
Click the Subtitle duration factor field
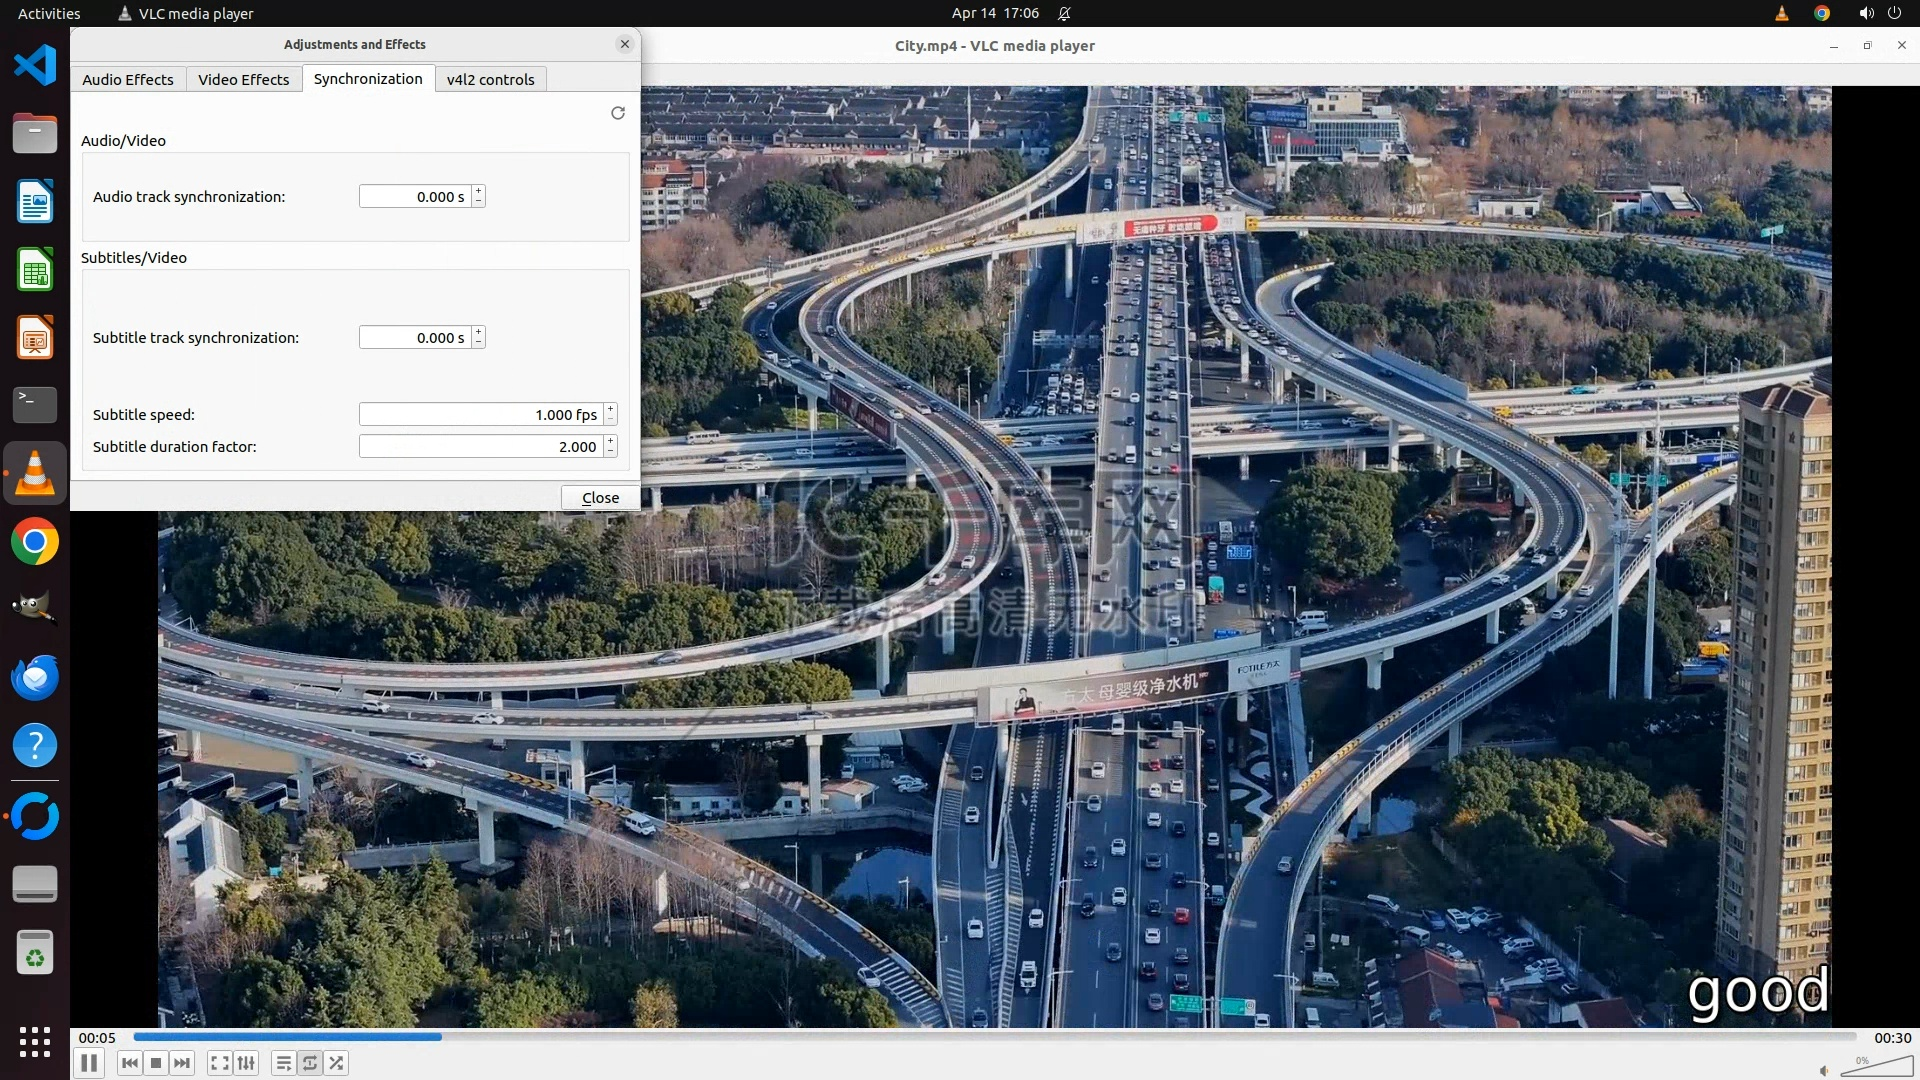[480, 447]
